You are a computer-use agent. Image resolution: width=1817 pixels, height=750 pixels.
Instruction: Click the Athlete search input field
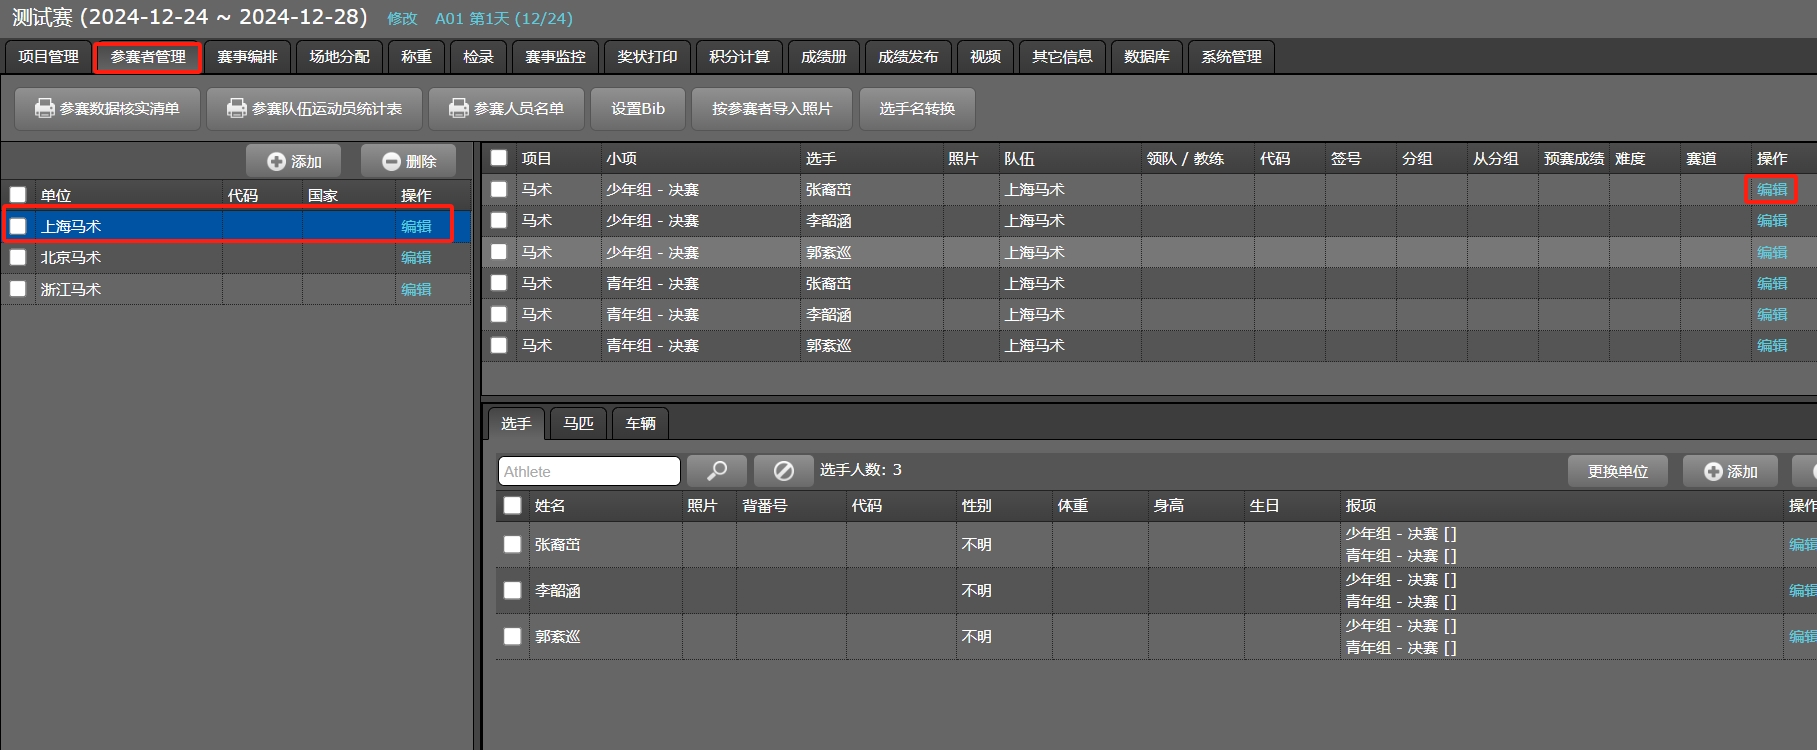point(589,471)
